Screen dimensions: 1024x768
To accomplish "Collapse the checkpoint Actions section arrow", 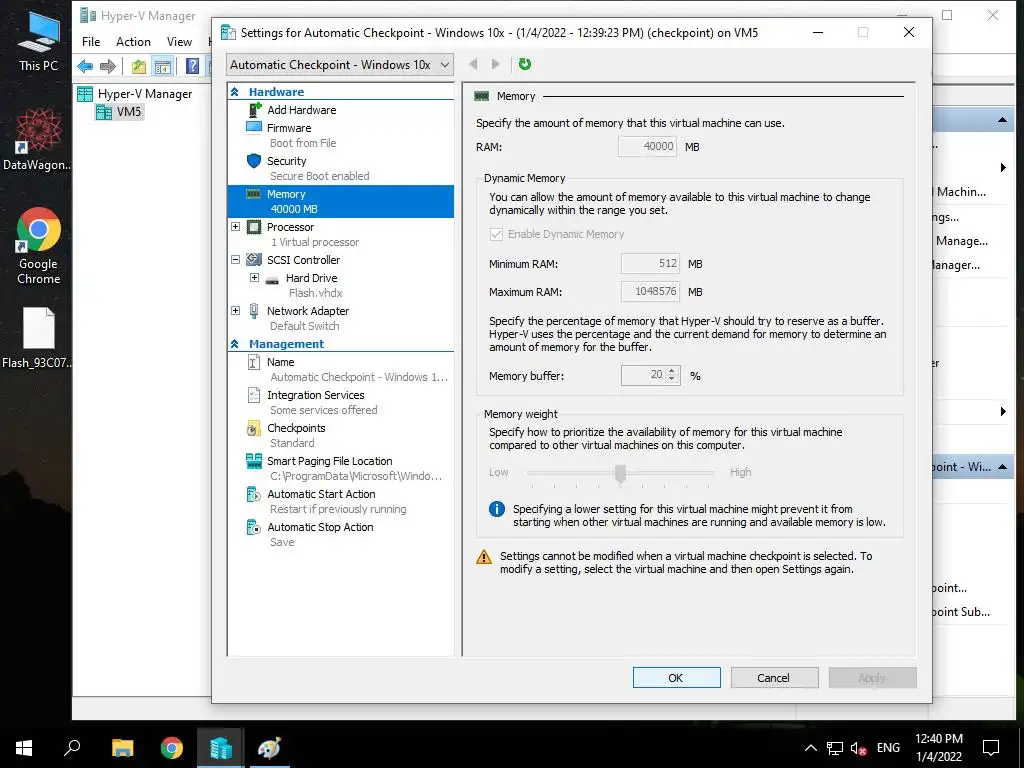I will (1002, 467).
